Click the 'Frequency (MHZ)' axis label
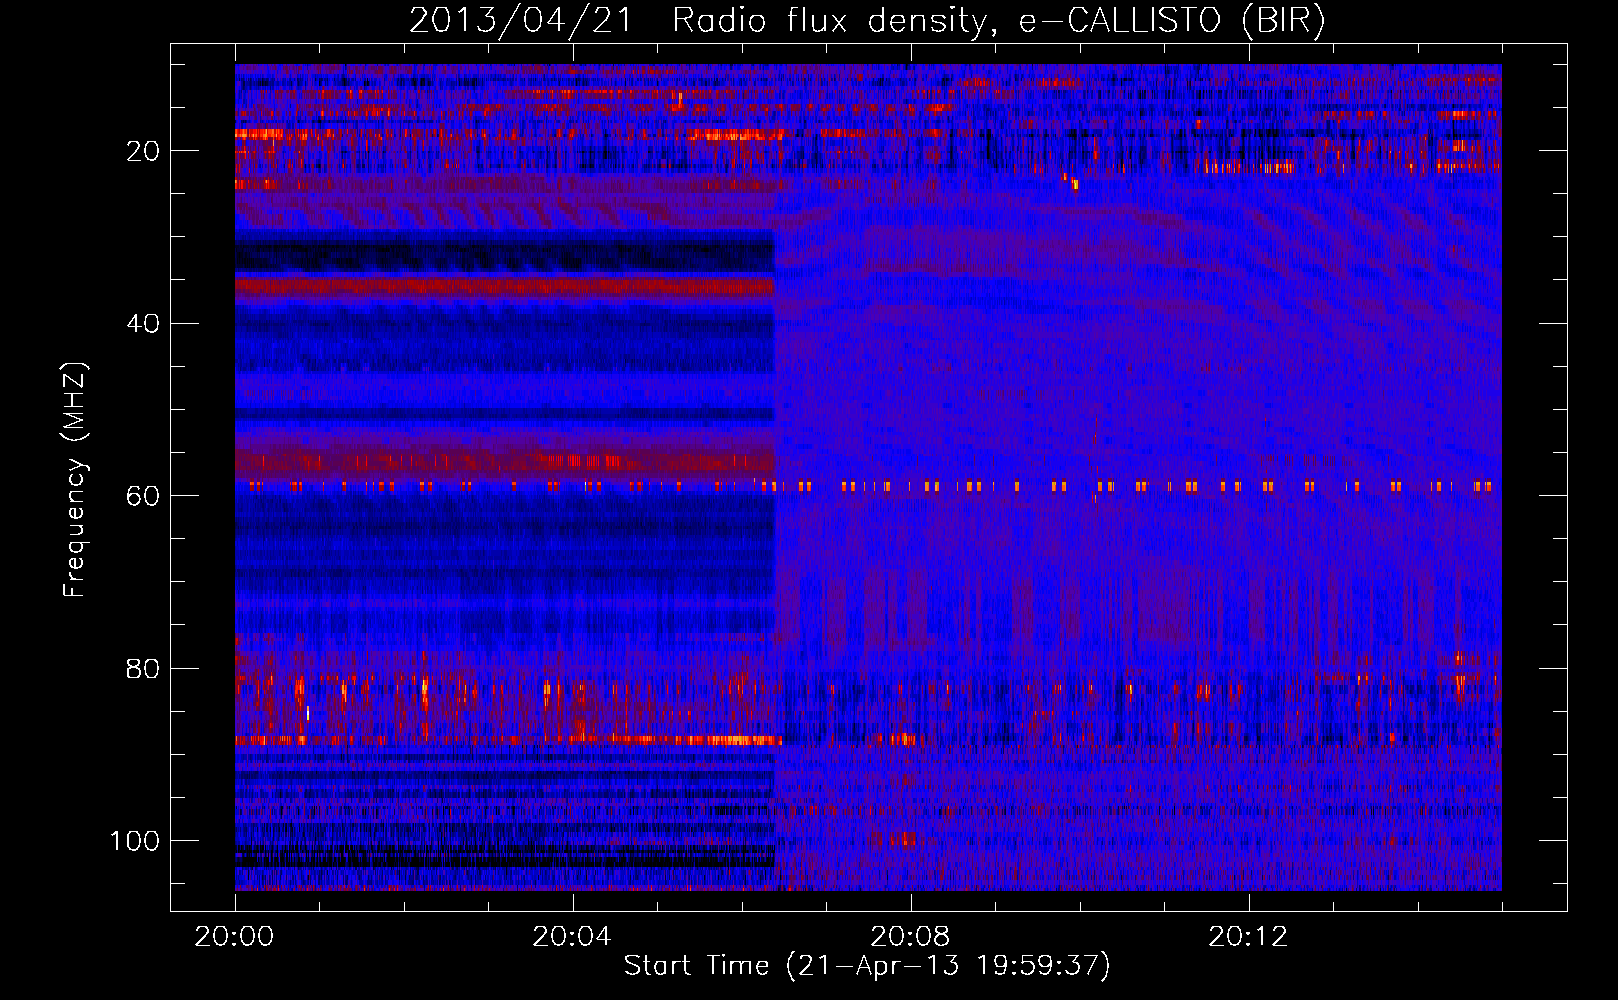This screenshot has height=1000, width=1618. (75, 479)
